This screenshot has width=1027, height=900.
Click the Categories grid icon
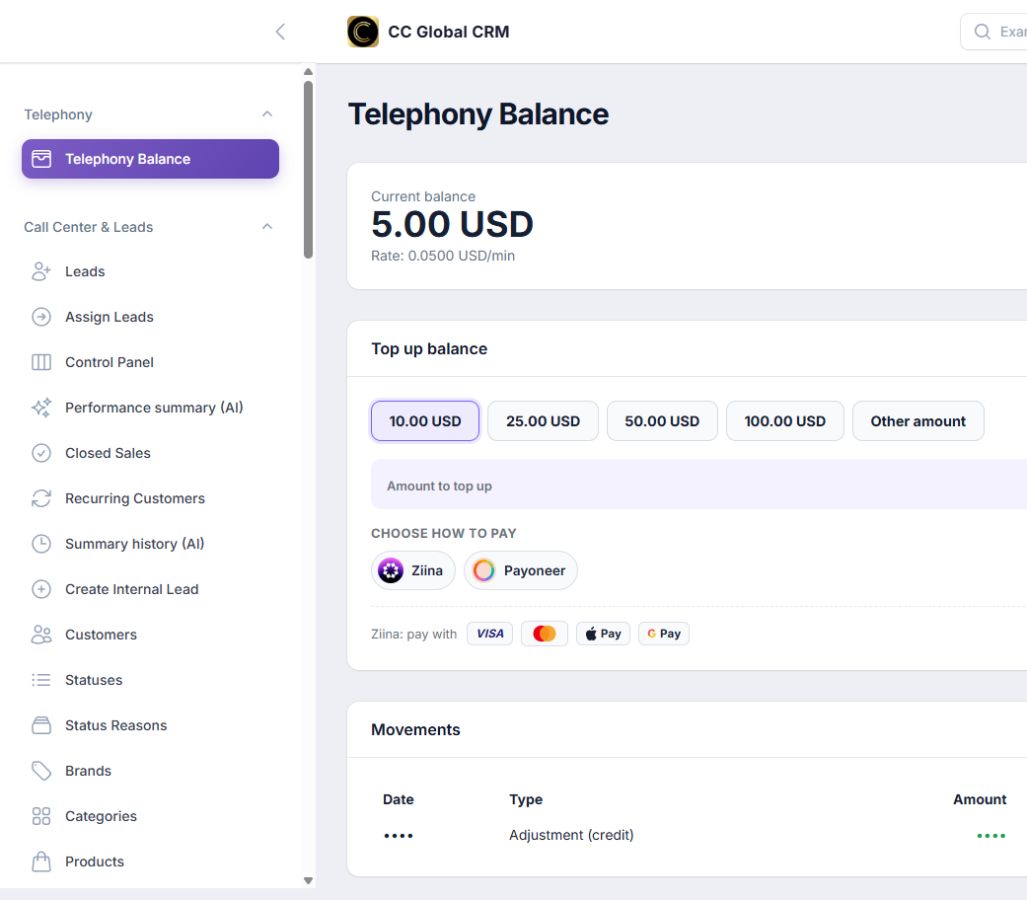[41, 816]
